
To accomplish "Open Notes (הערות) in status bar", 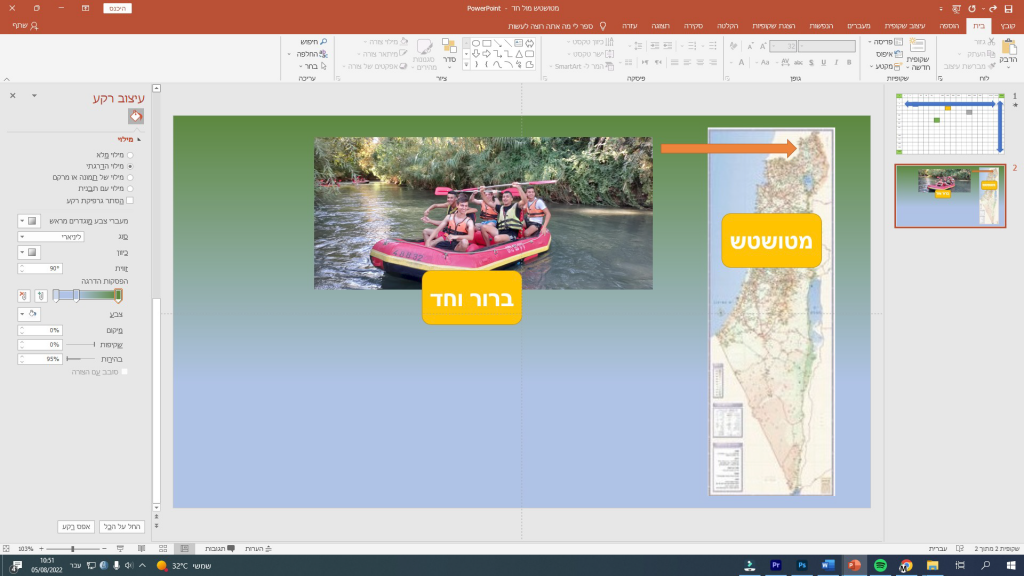I will pos(259,549).
